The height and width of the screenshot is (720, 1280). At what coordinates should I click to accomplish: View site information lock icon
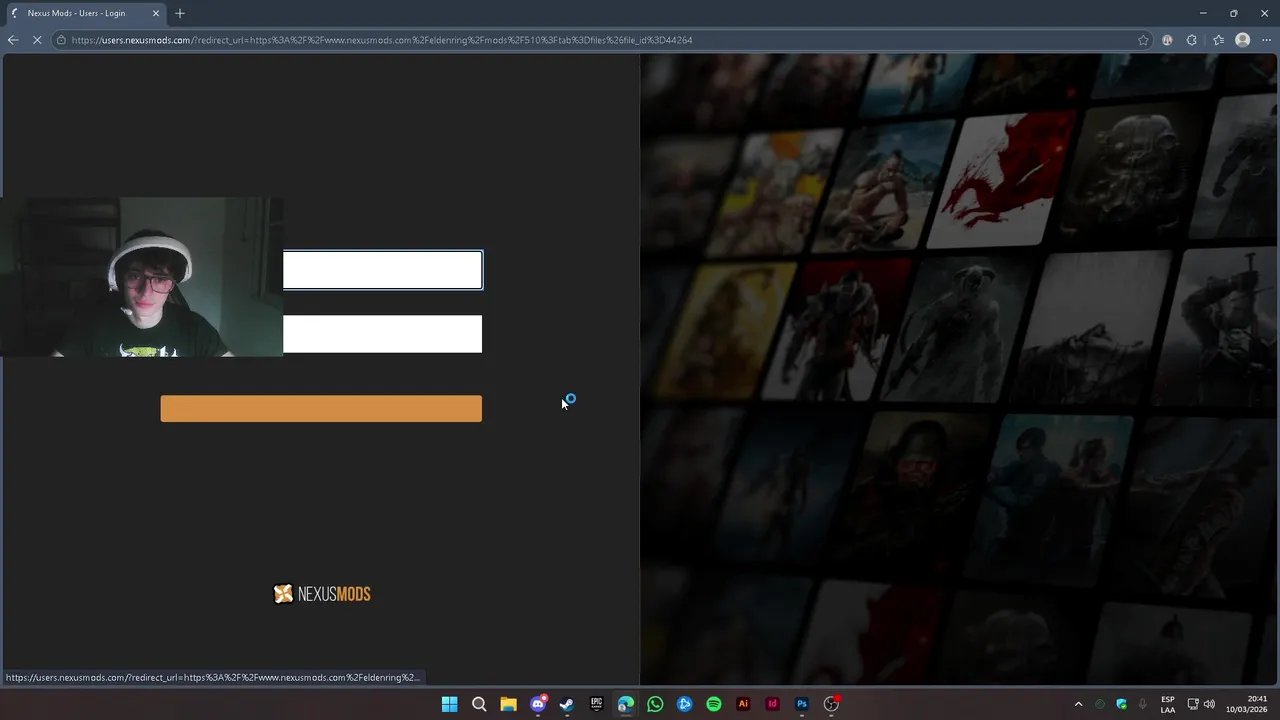(x=61, y=40)
